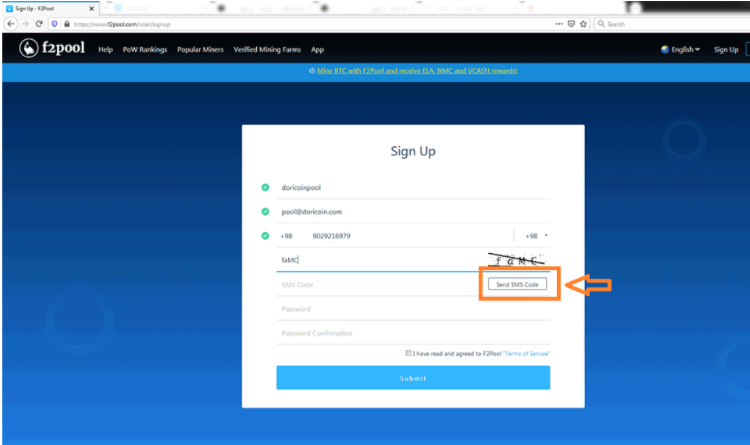Select the Sign Up - F2Pool browser tab
Image resolution: width=750 pixels, height=445 pixels.
click(50, 9)
